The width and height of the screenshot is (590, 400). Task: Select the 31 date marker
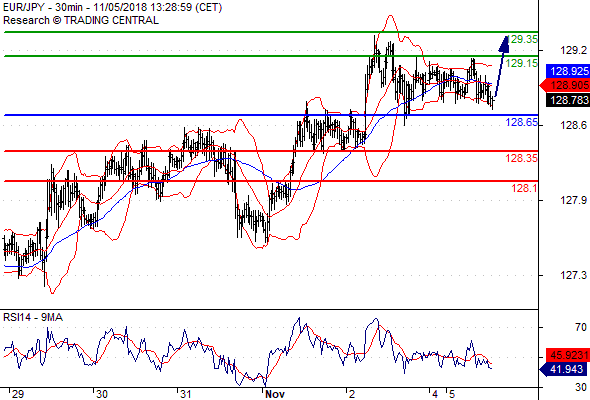point(186,394)
